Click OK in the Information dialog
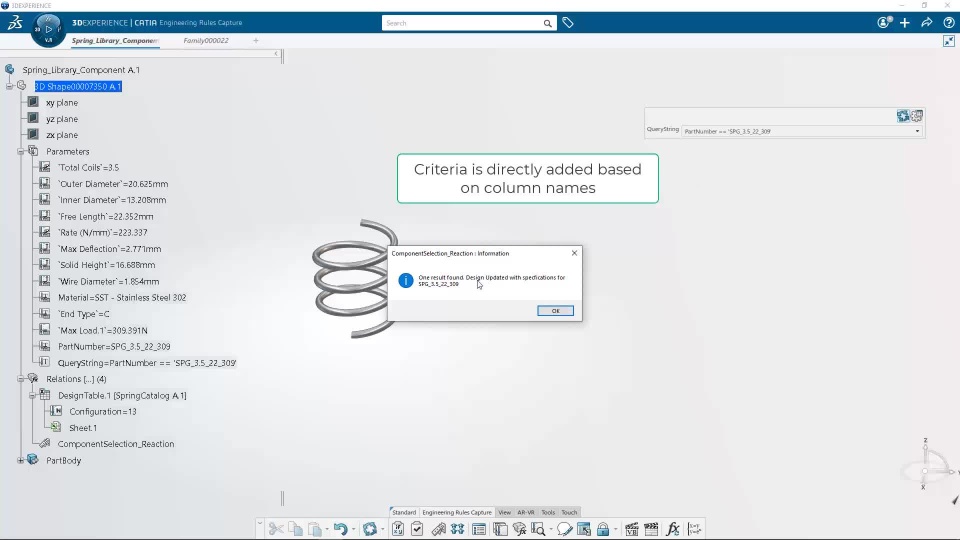The image size is (960, 540). 555,311
